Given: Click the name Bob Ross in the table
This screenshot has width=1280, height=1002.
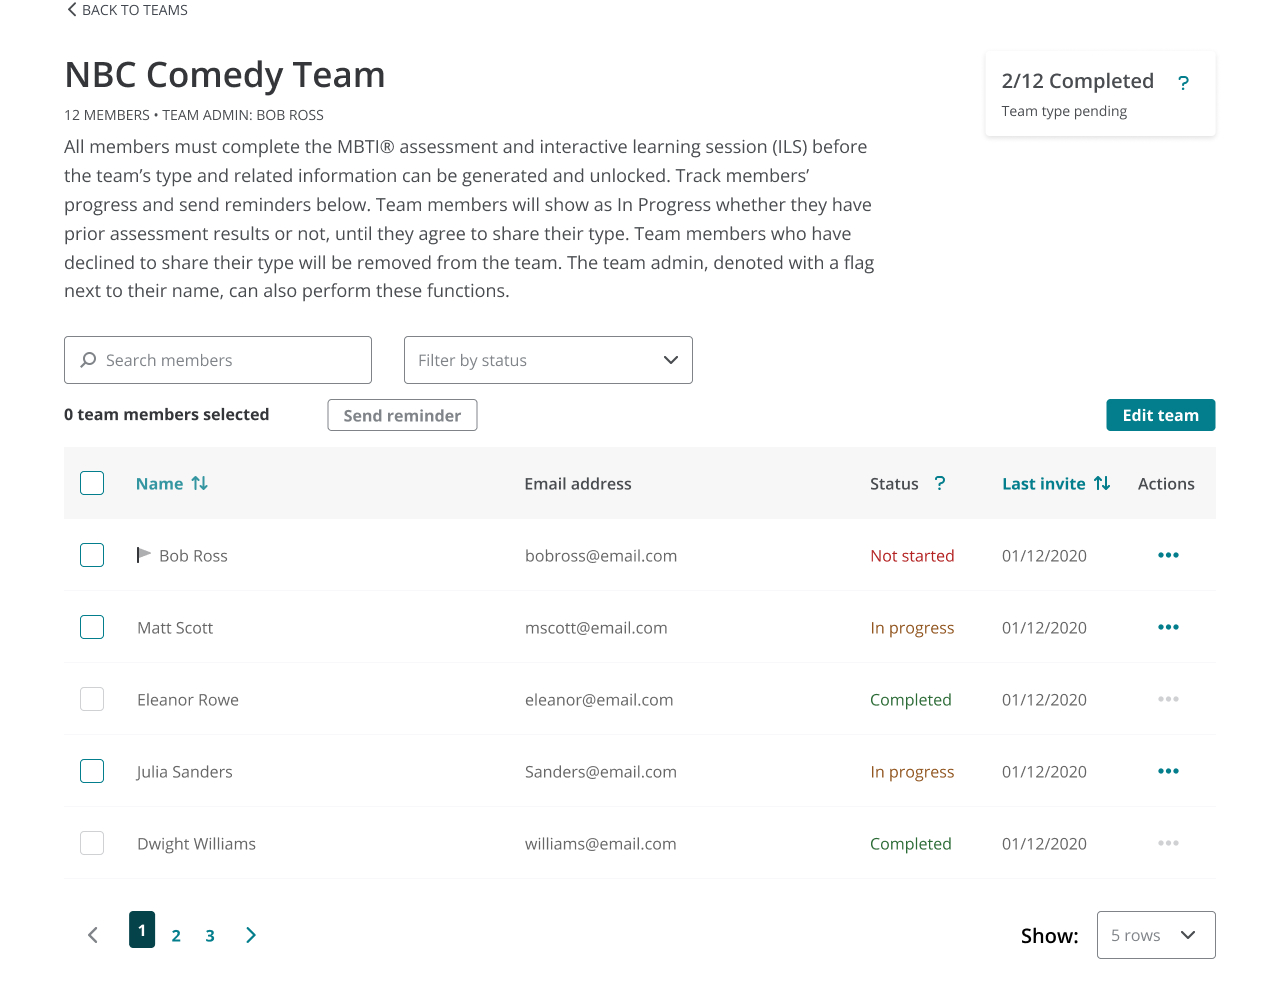Looking at the screenshot, I should (193, 555).
